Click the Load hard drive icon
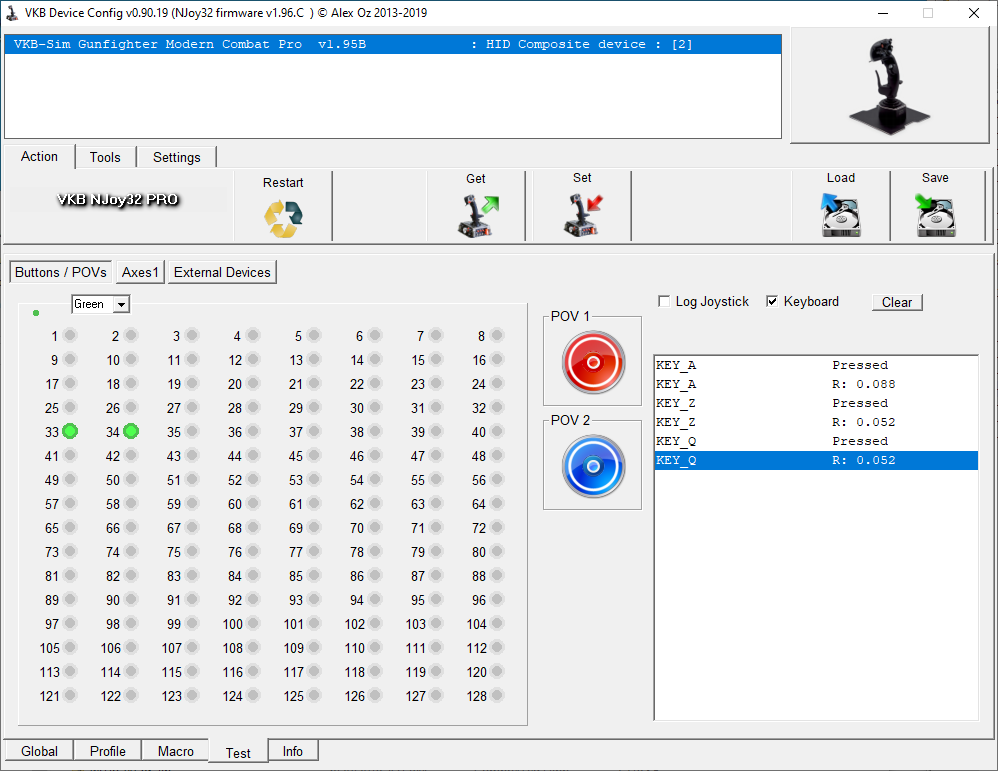This screenshot has height=771, width=998. point(840,215)
